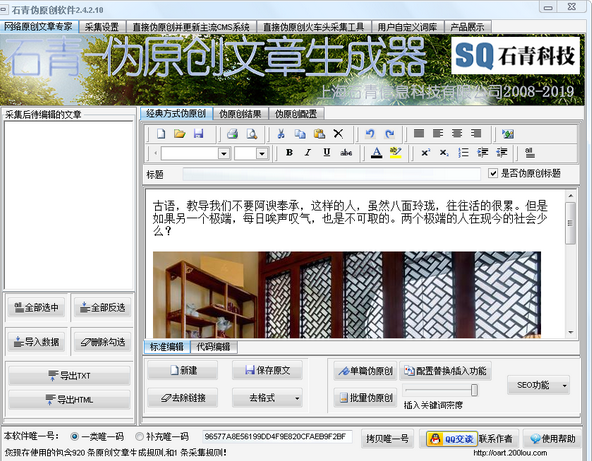Redo the last edit
Viewport: 592px width, 461px height.
[x=390, y=133]
